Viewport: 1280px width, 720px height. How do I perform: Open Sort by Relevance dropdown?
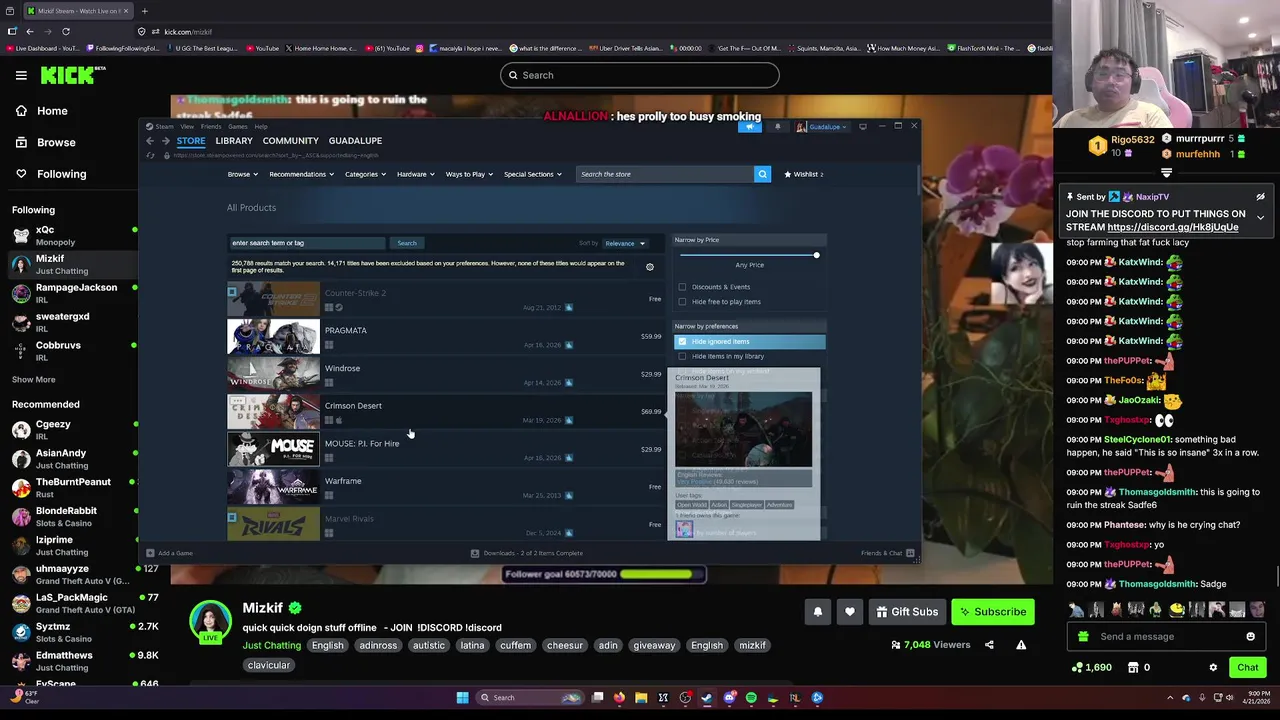point(625,243)
